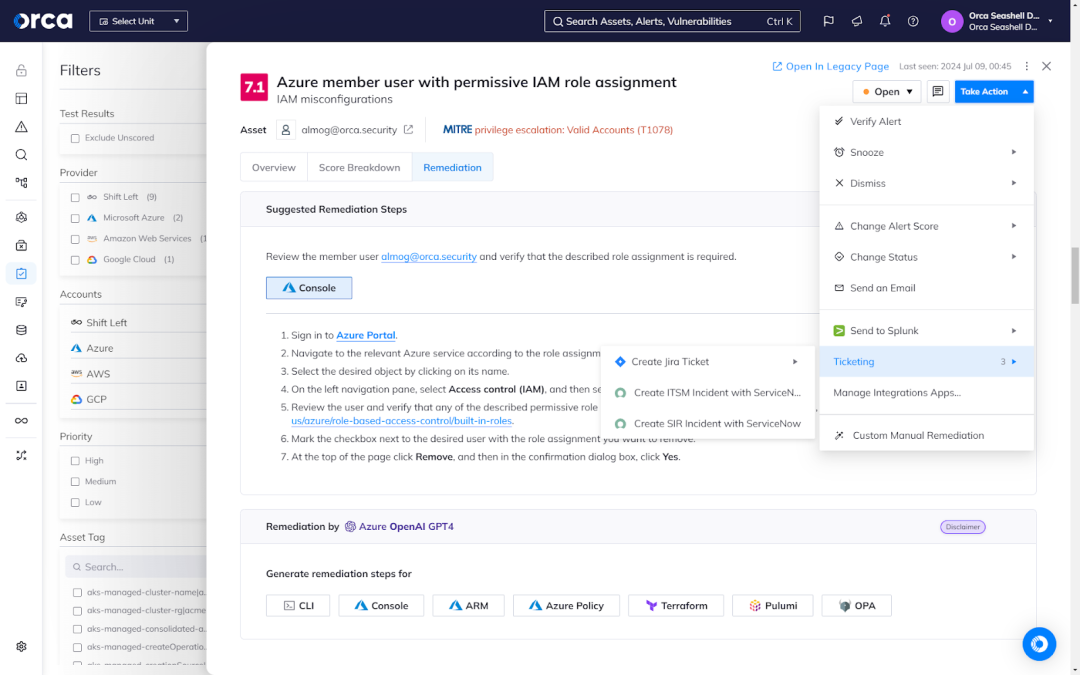Screen dimensions: 1080x675
Task: Open the shuffle integrations sidebar icon
Action: point(21,455)
